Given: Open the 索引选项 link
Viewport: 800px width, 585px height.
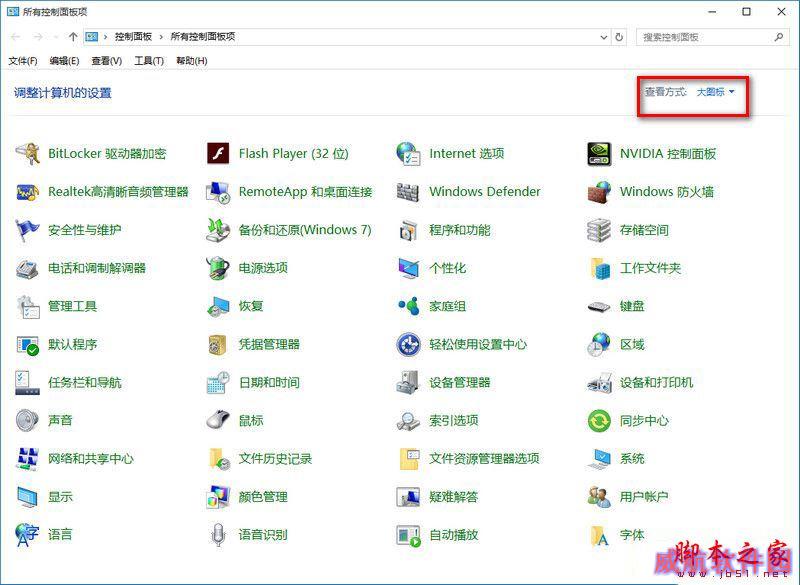Looking at the screenshot, I should tap(454, 421).
